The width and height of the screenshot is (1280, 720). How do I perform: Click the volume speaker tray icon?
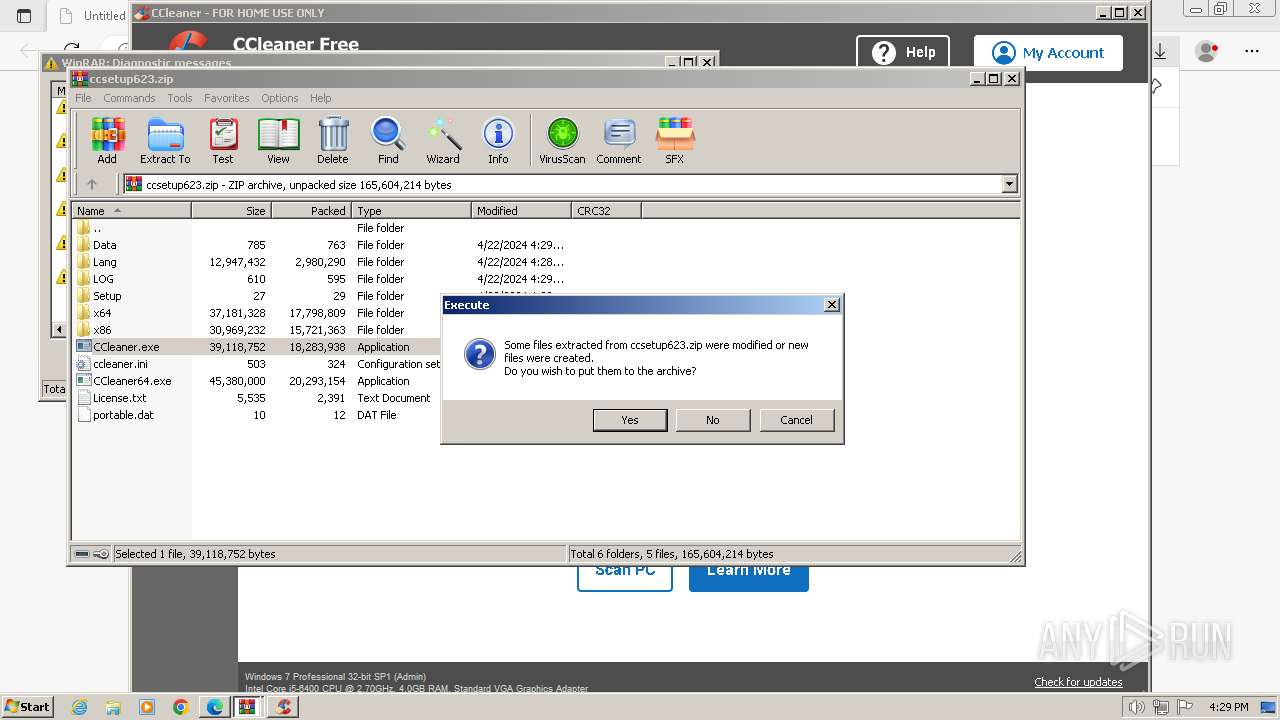1136,707
